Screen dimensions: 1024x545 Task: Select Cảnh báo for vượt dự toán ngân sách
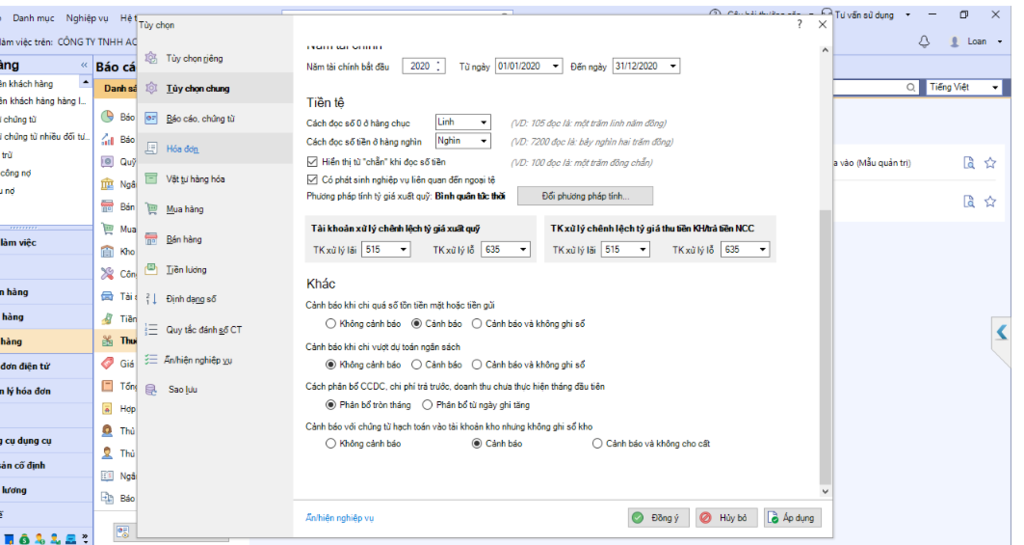point(417,365)
